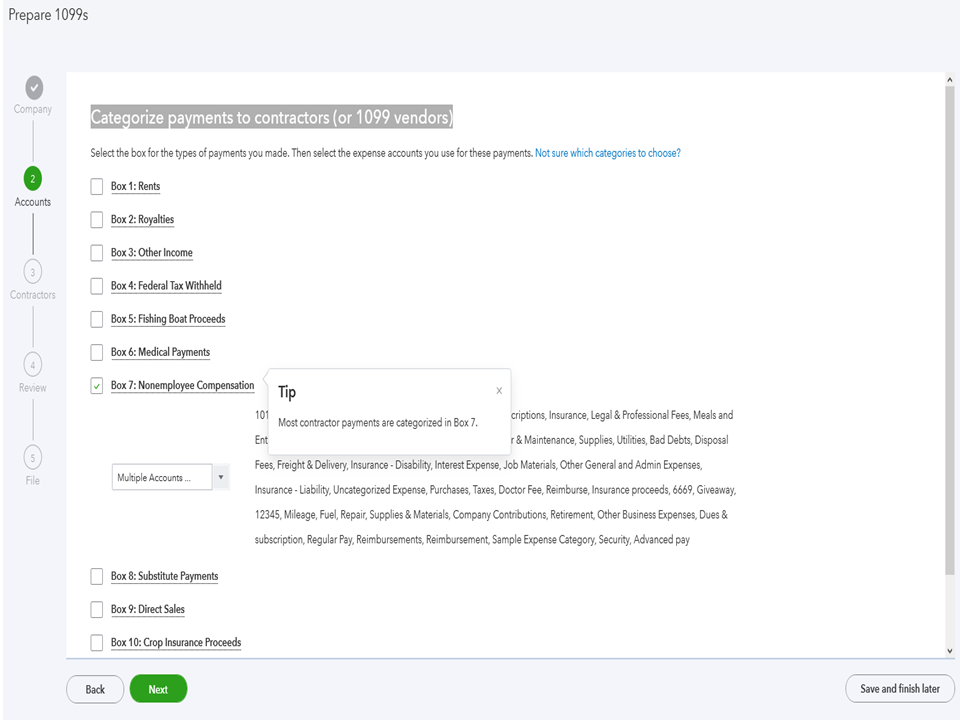Click the completed Company step checkmark icon
960x720 pixels.
33,86
